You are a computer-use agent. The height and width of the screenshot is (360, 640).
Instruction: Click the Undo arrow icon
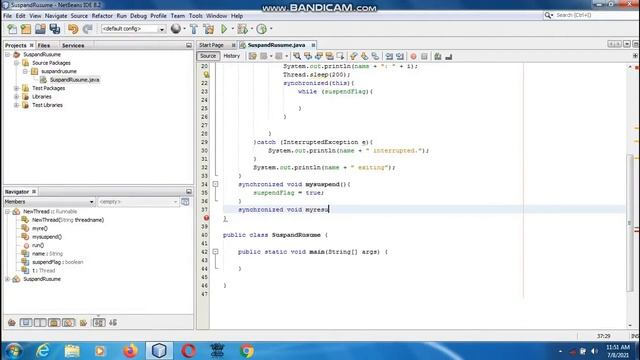[x=73, y=29]
